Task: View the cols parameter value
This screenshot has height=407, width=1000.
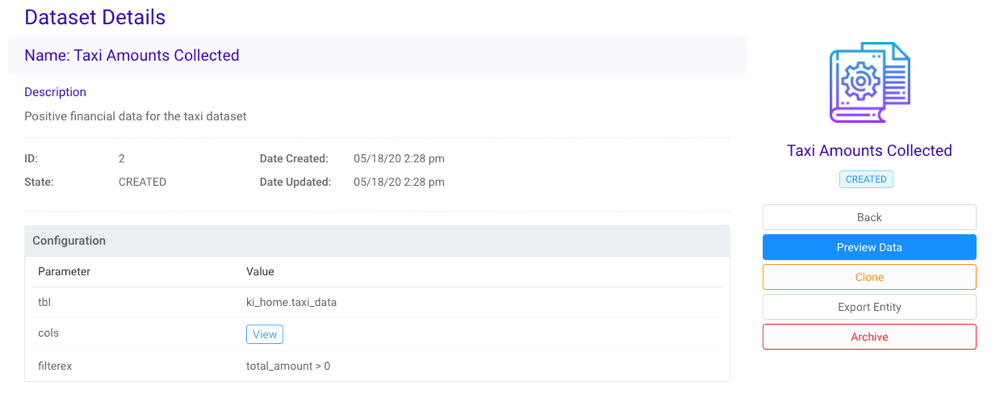Action: pyautogui.click(x=265, y=334)
